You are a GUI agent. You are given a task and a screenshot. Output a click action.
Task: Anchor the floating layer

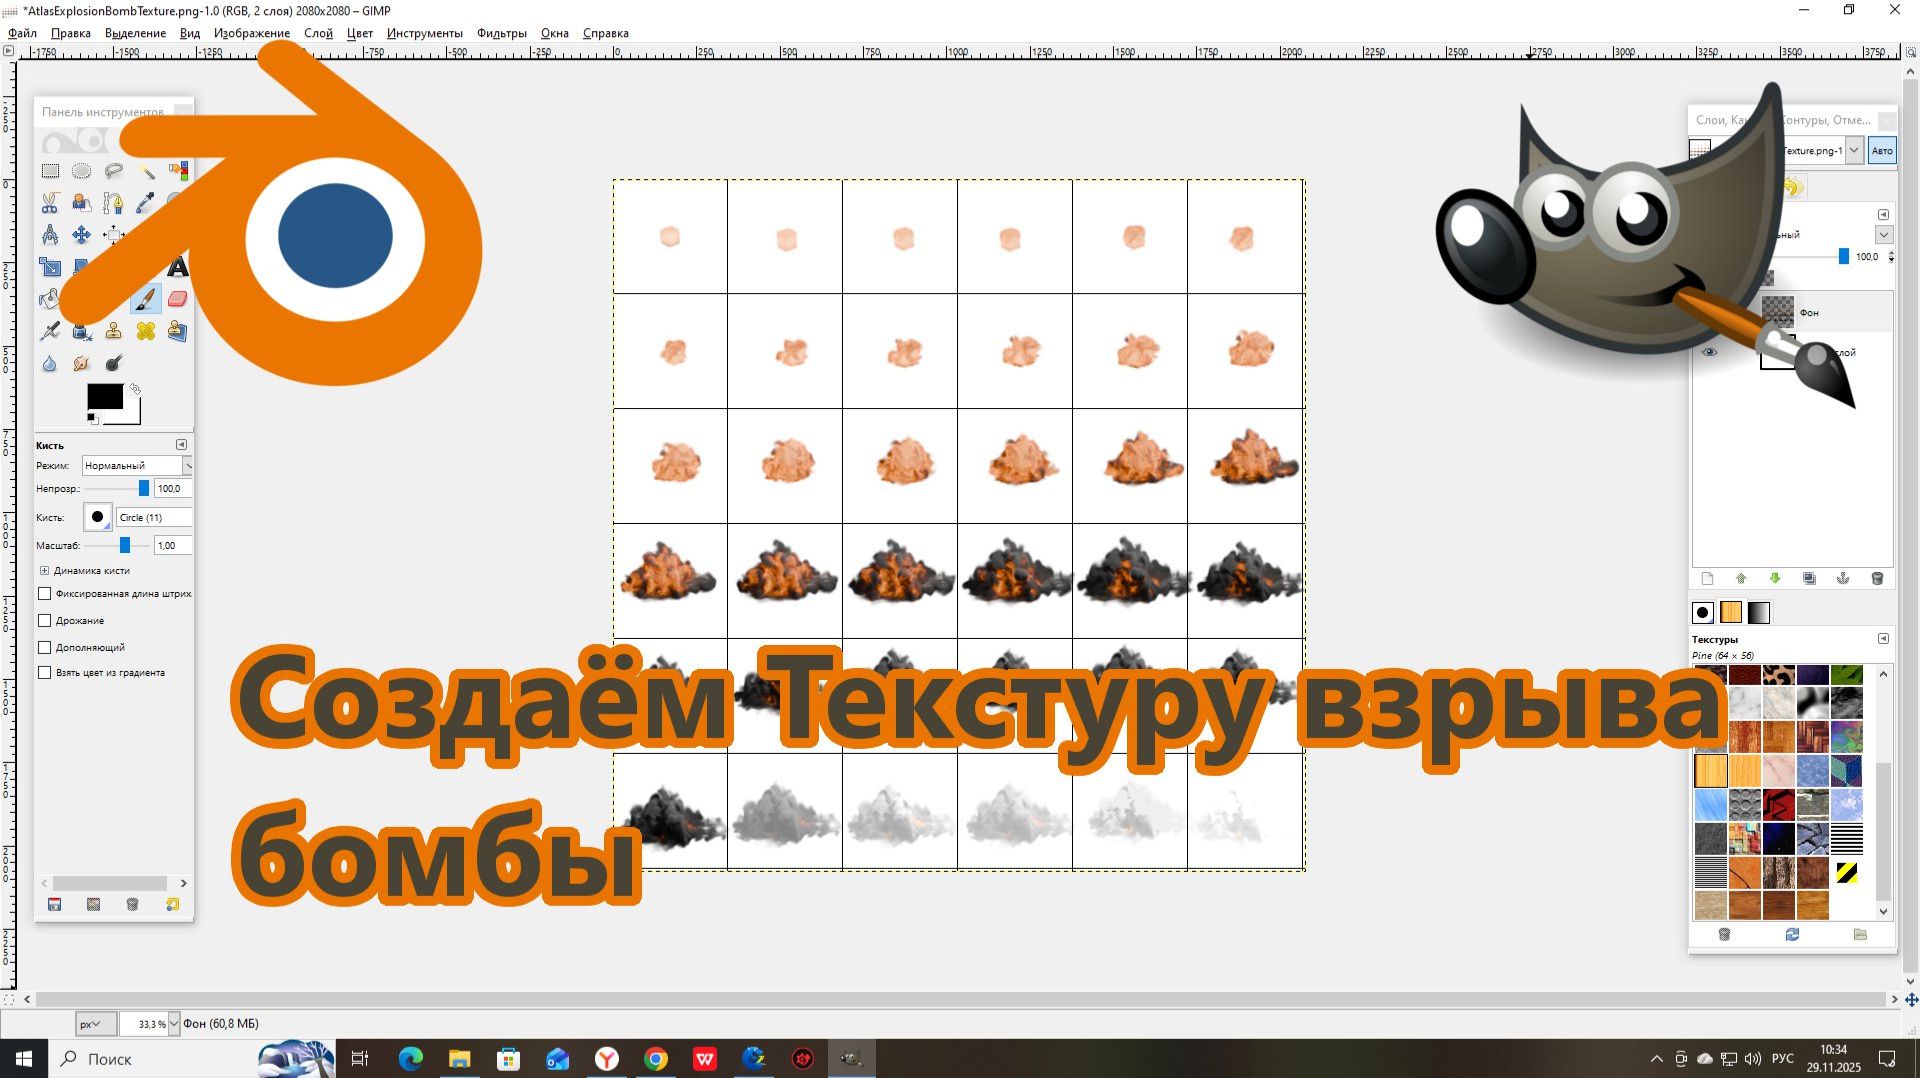(1843, 579)
